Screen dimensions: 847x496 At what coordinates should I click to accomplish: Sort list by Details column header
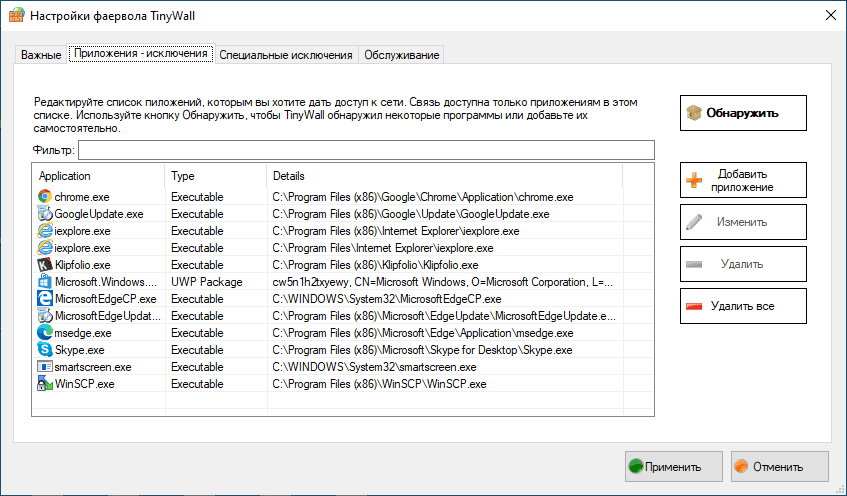pyautogui.click(x=445, y=176)
